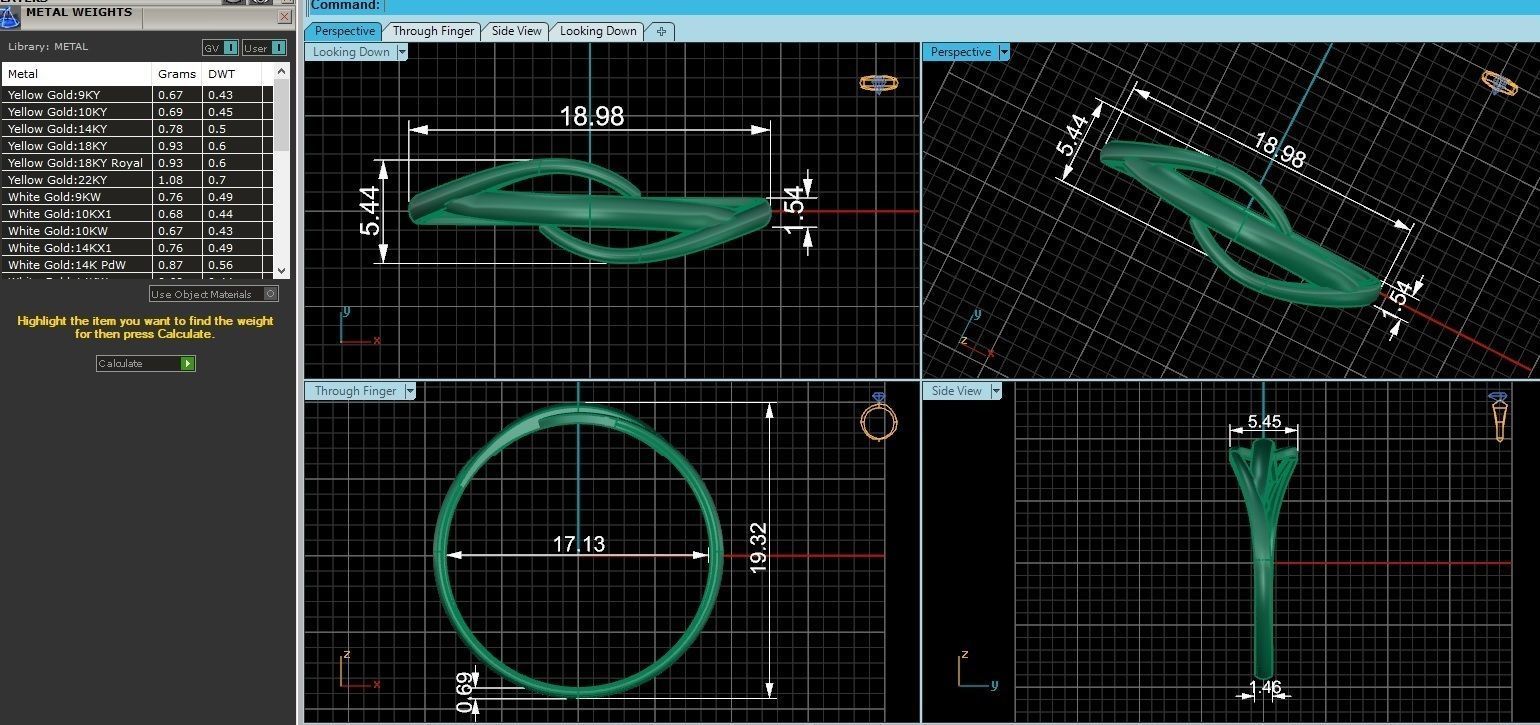Switch to the Through Finger tab

click(433, 31)
